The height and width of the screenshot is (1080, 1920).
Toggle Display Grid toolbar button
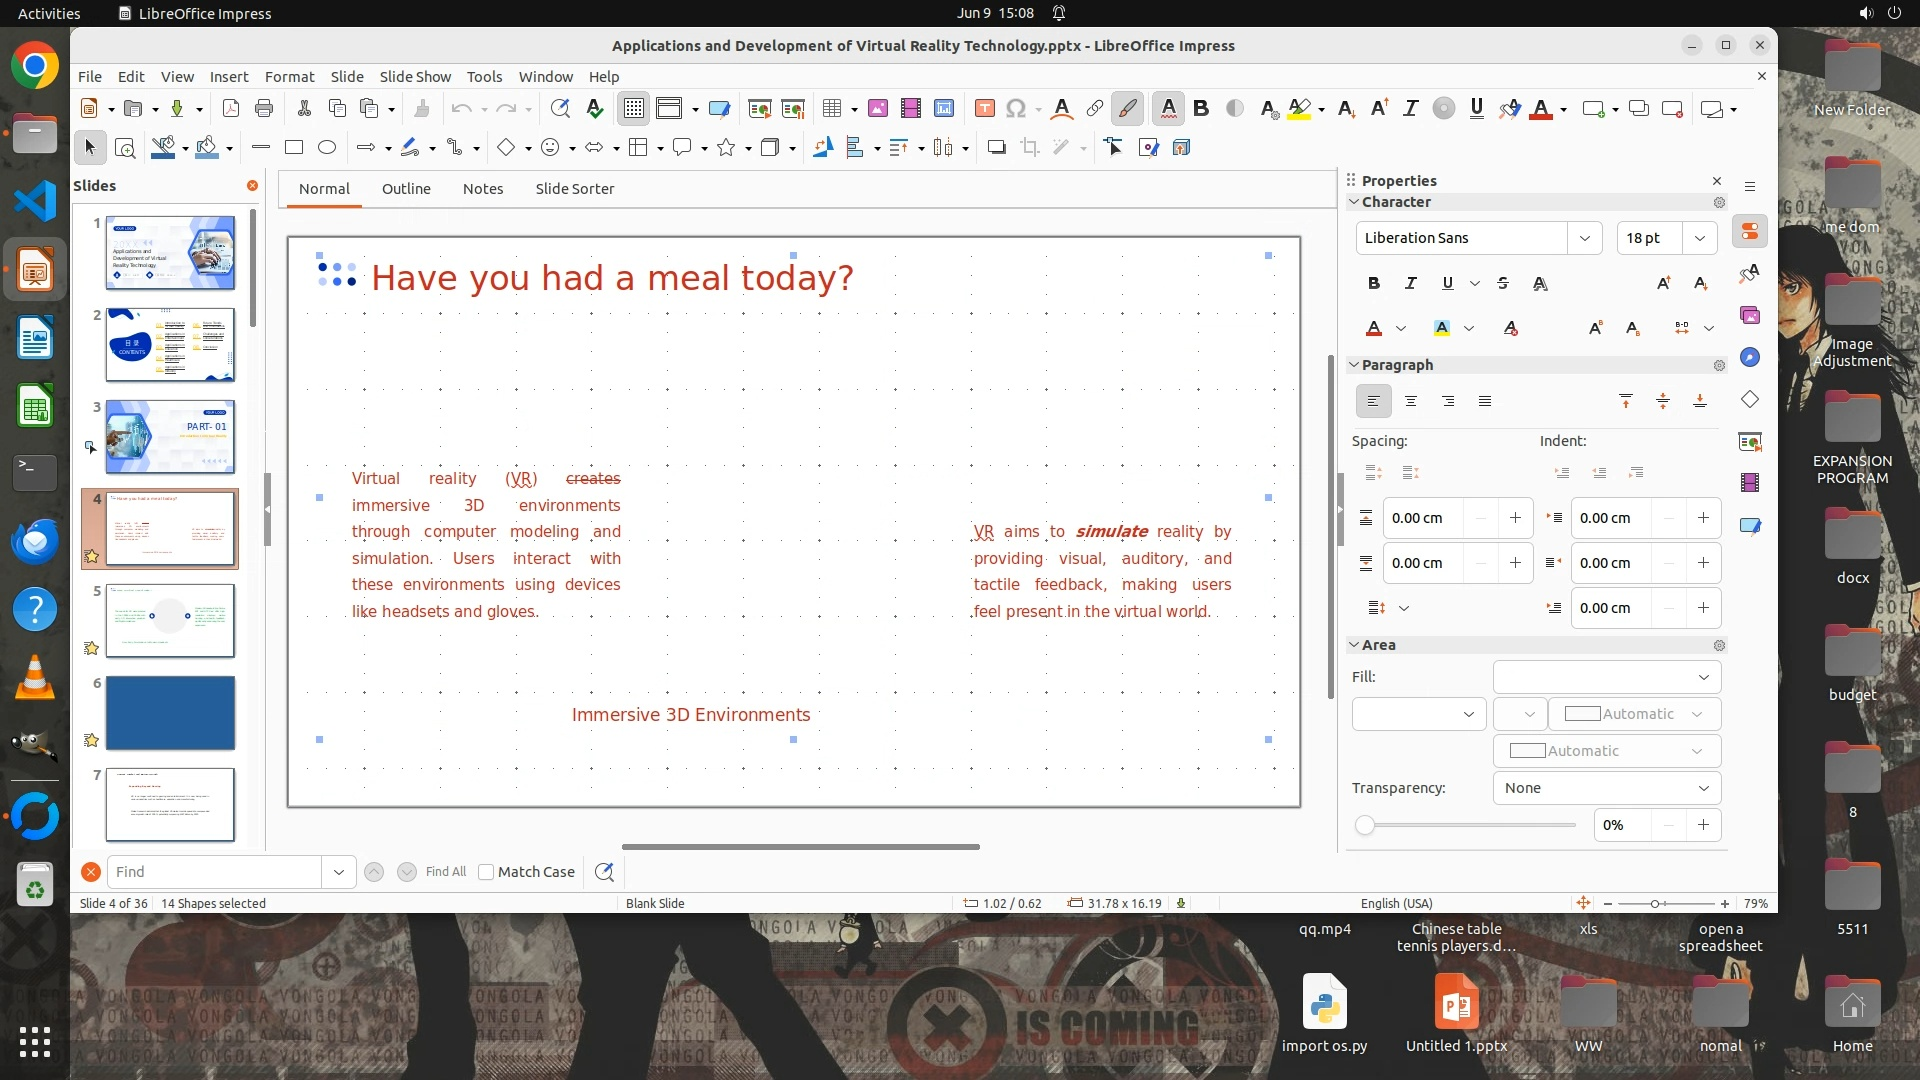(x=634, y=109)
